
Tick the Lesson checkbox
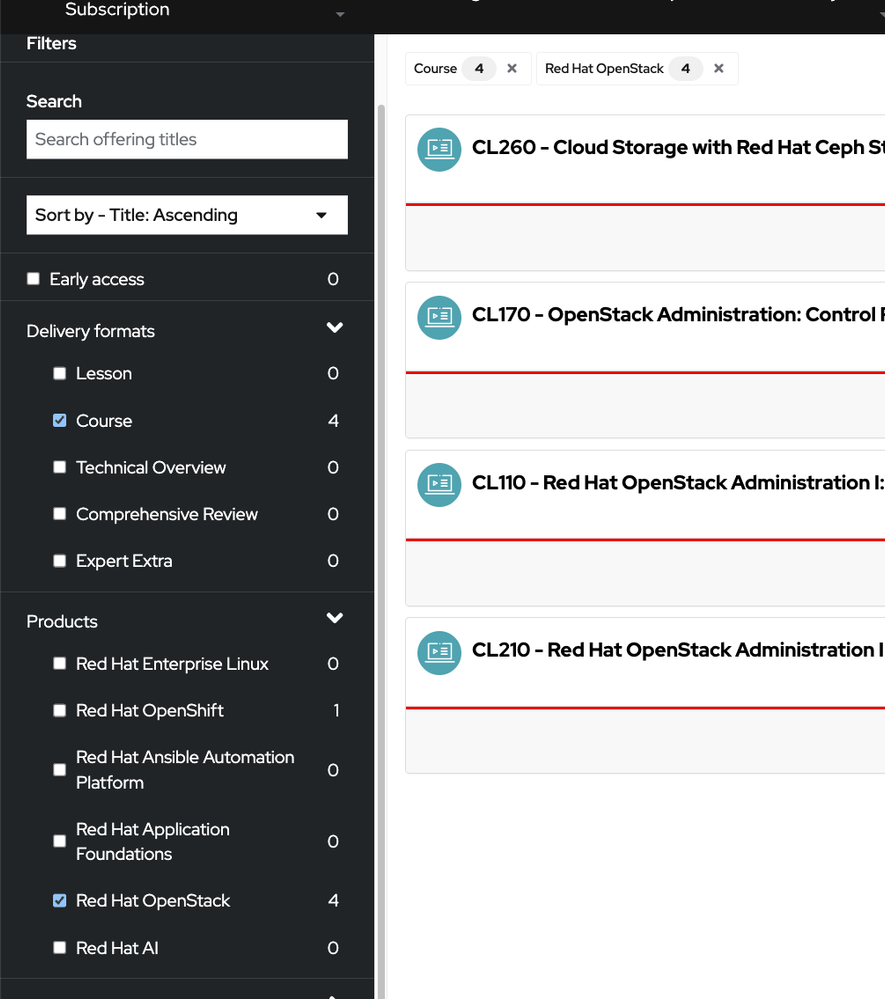tap(60, 374)
